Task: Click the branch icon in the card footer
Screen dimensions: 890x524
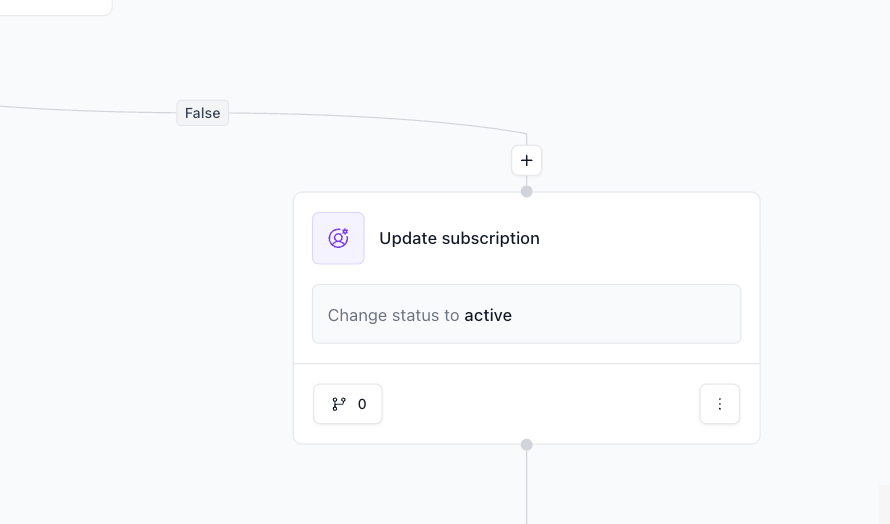Action: click(x=339, y=404)
